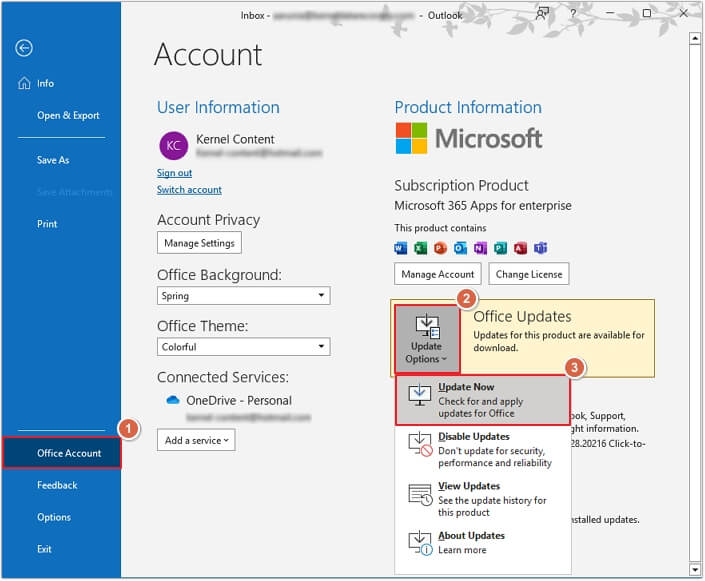Click the Switch account link
Image resolution: width=705 pixels, height=581 pixels.
[189, 189]
